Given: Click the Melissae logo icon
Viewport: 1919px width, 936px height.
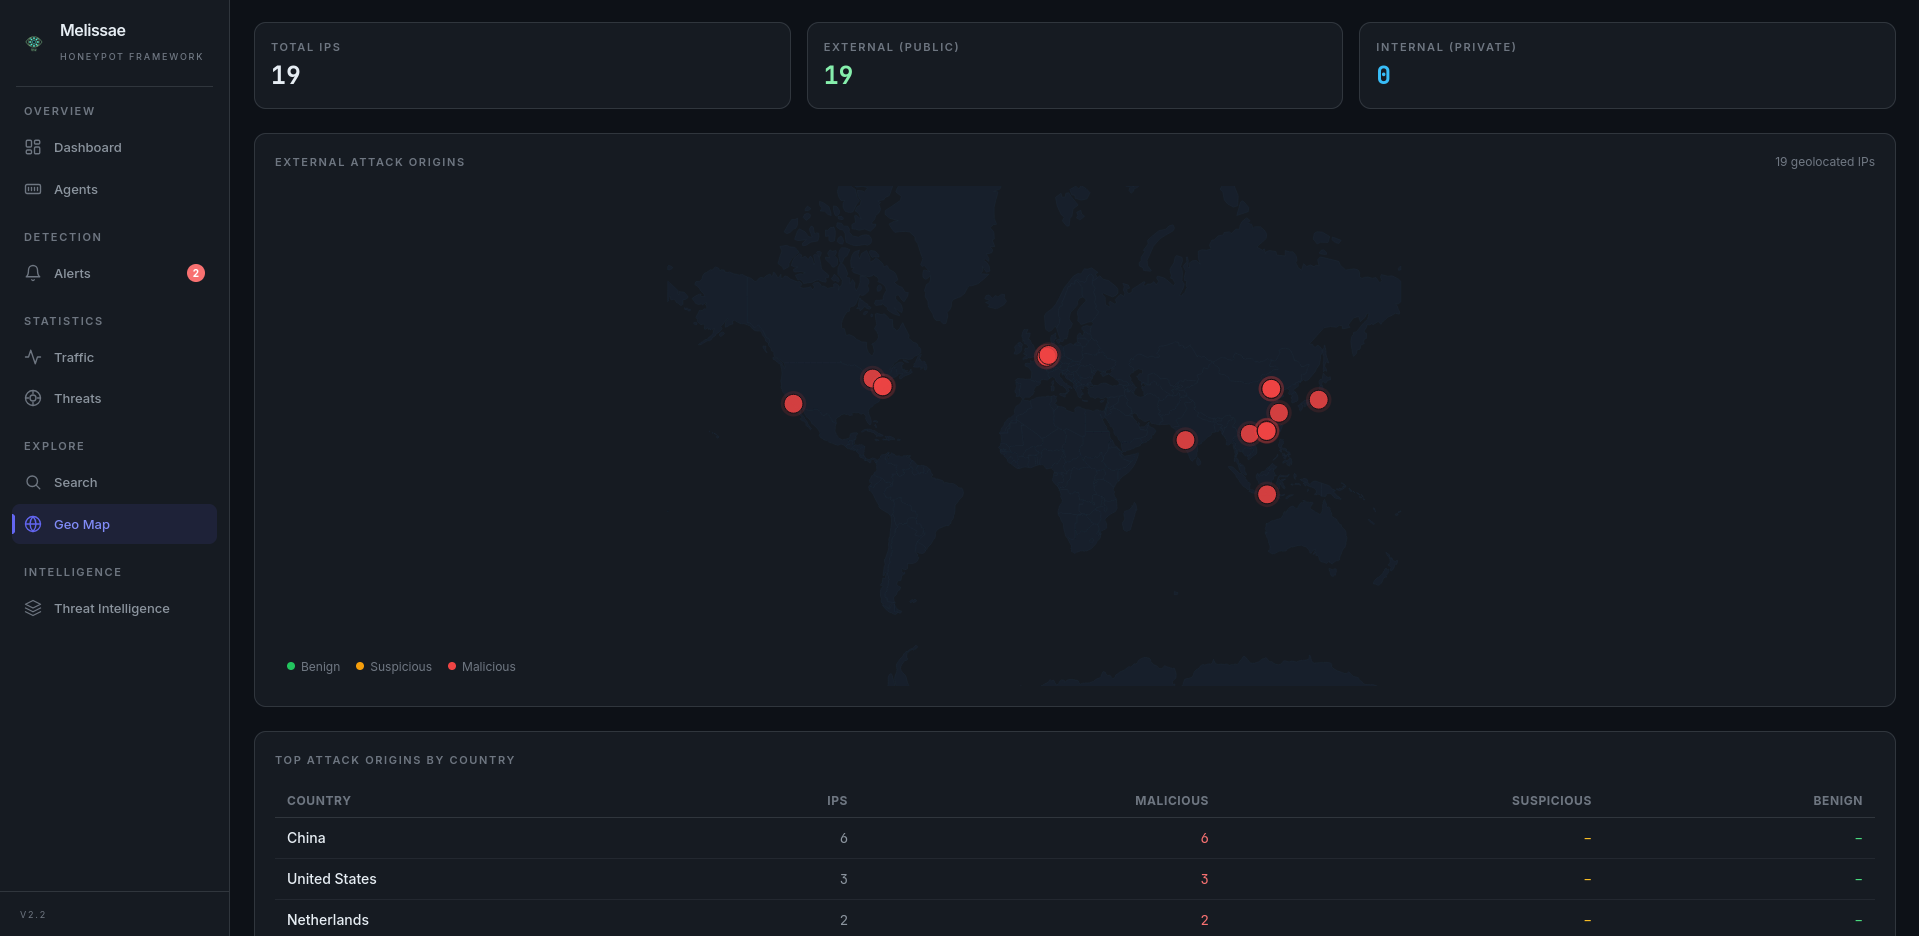Looking at the screenshot, I should (x=34, y=42).
